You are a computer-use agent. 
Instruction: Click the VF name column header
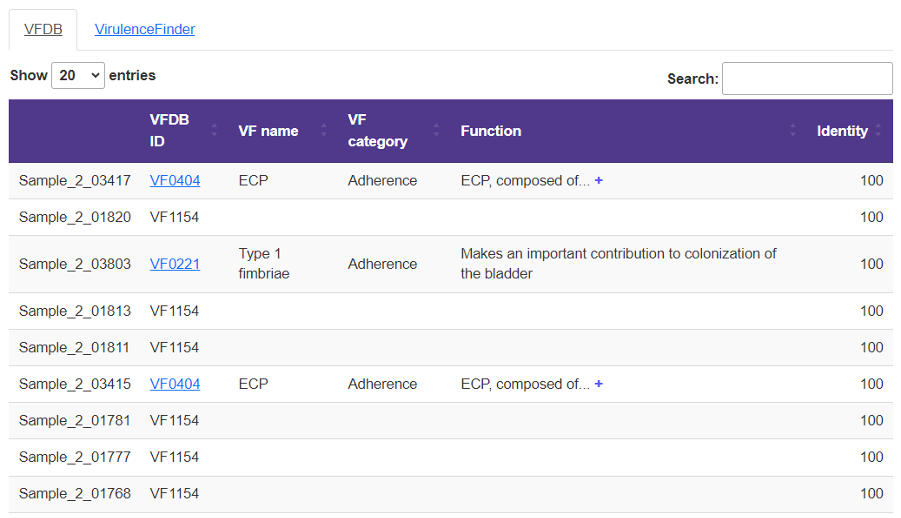point(268,131)
